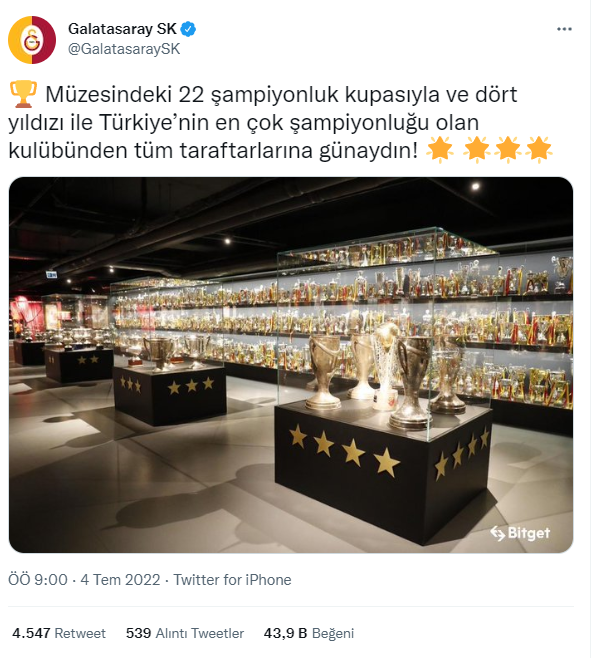The width and height of the screenshot is (610, 658).
Task: Click the blue verified badge icon
Action: click(x=188, y=29)
